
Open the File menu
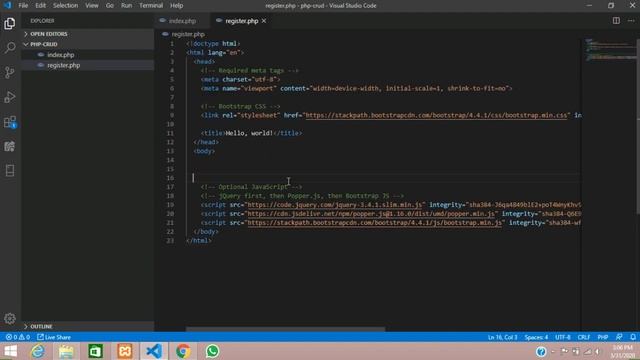[23, 6]
